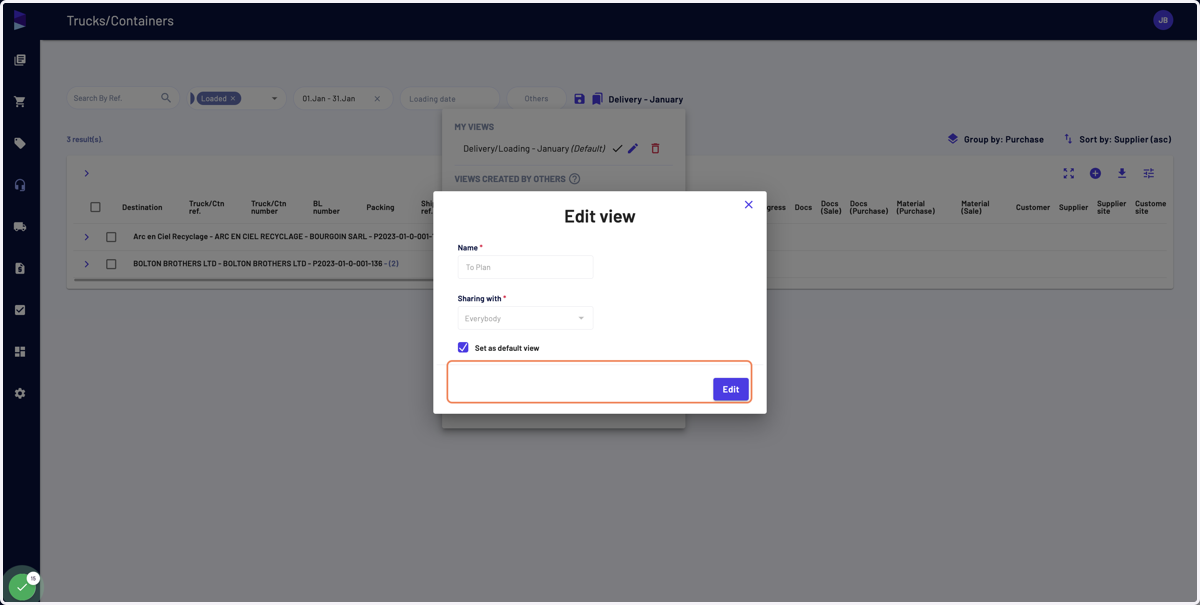Click the green checkmark badge widget
This screenshot has height=605, width=1200.
22,586
